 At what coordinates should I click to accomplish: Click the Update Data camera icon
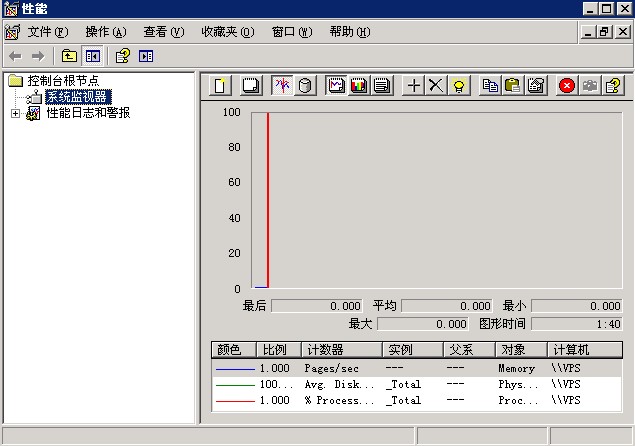590,85
